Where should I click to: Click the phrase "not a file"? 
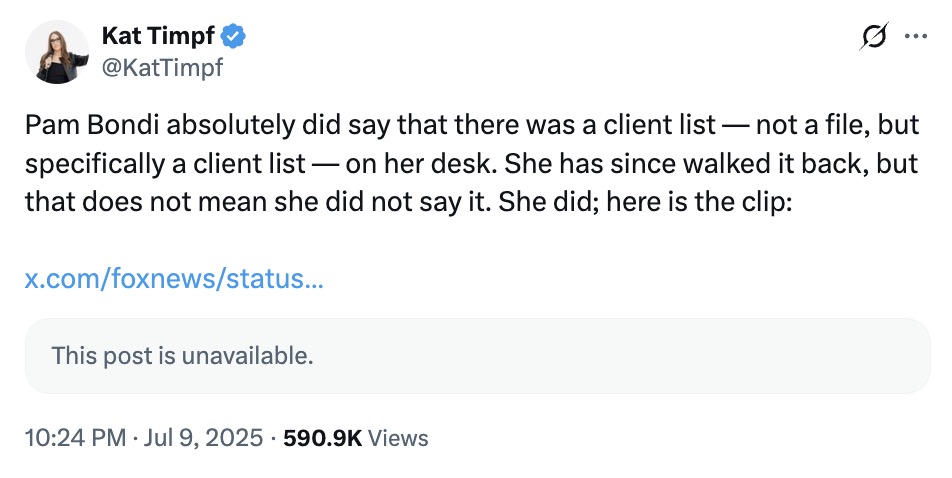[812, 127]
